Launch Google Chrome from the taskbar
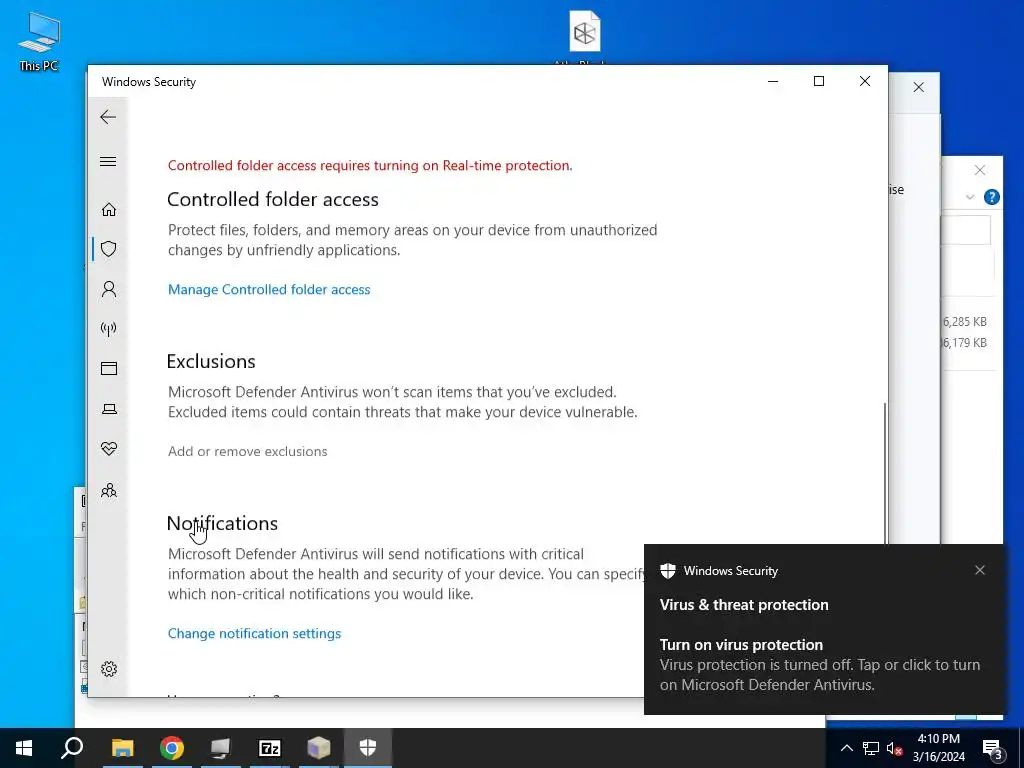 point(172,748)
